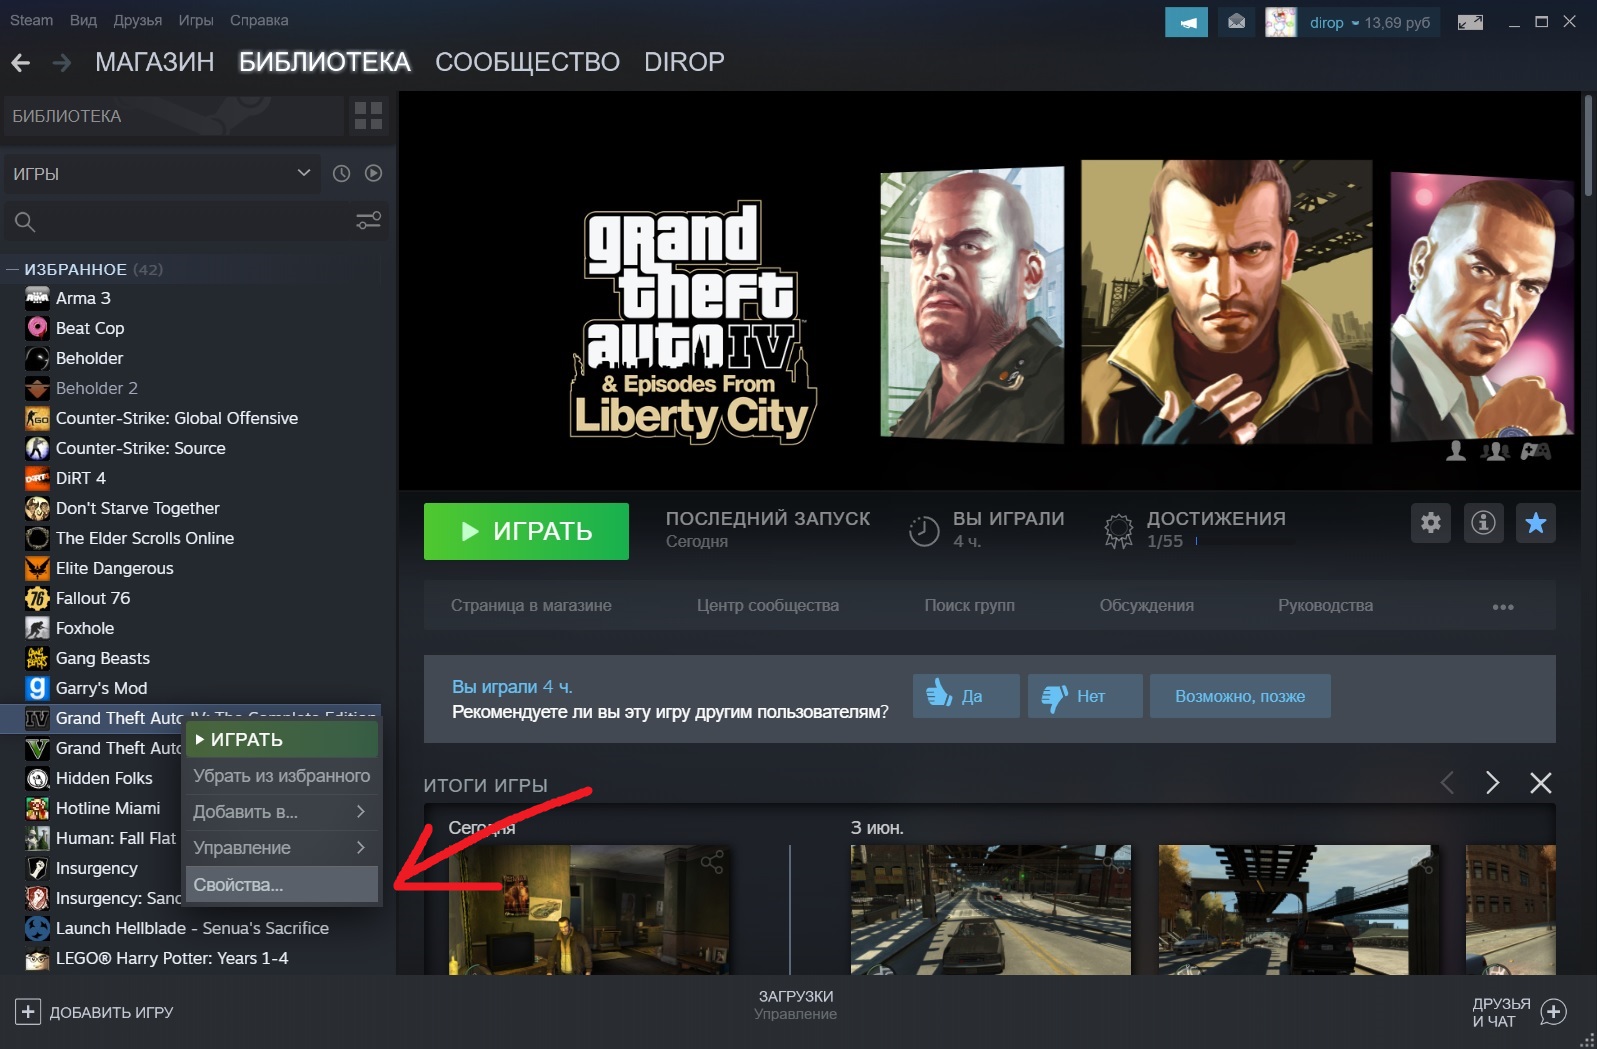
Task: Show next game summary items
Action: (1492, 783)
